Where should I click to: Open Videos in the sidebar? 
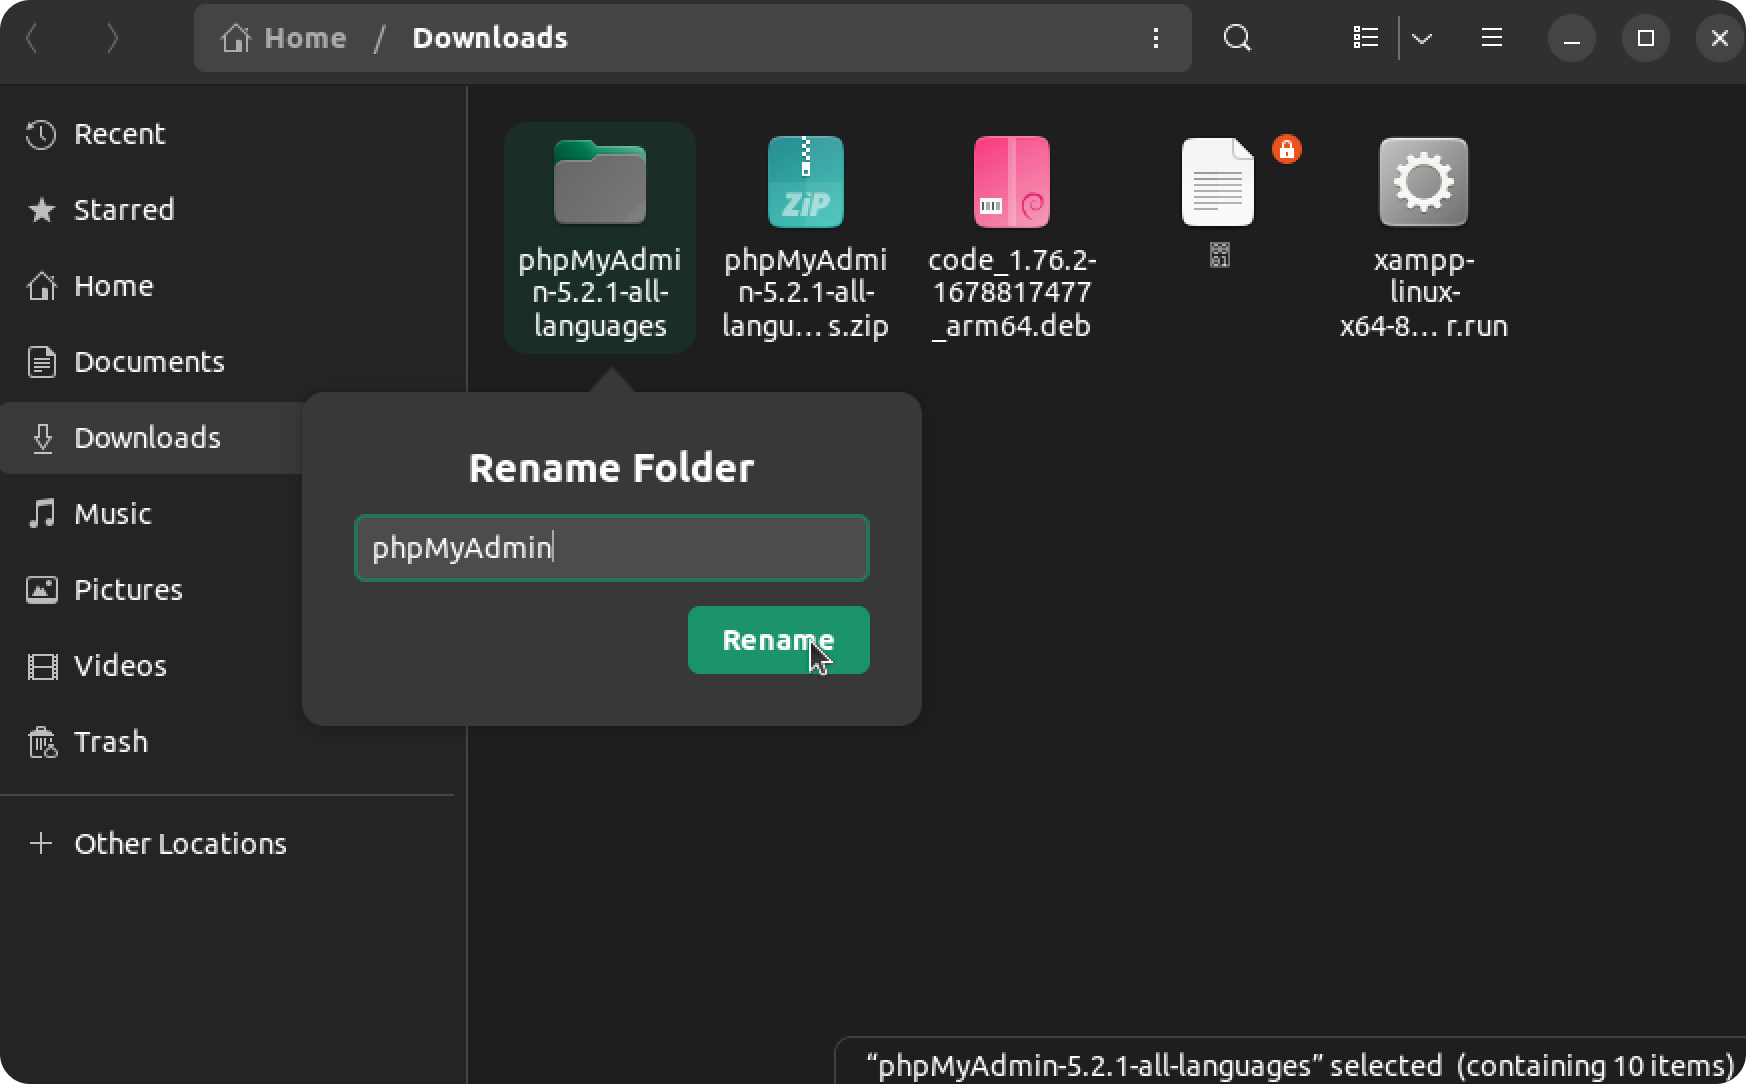point(152,666)
